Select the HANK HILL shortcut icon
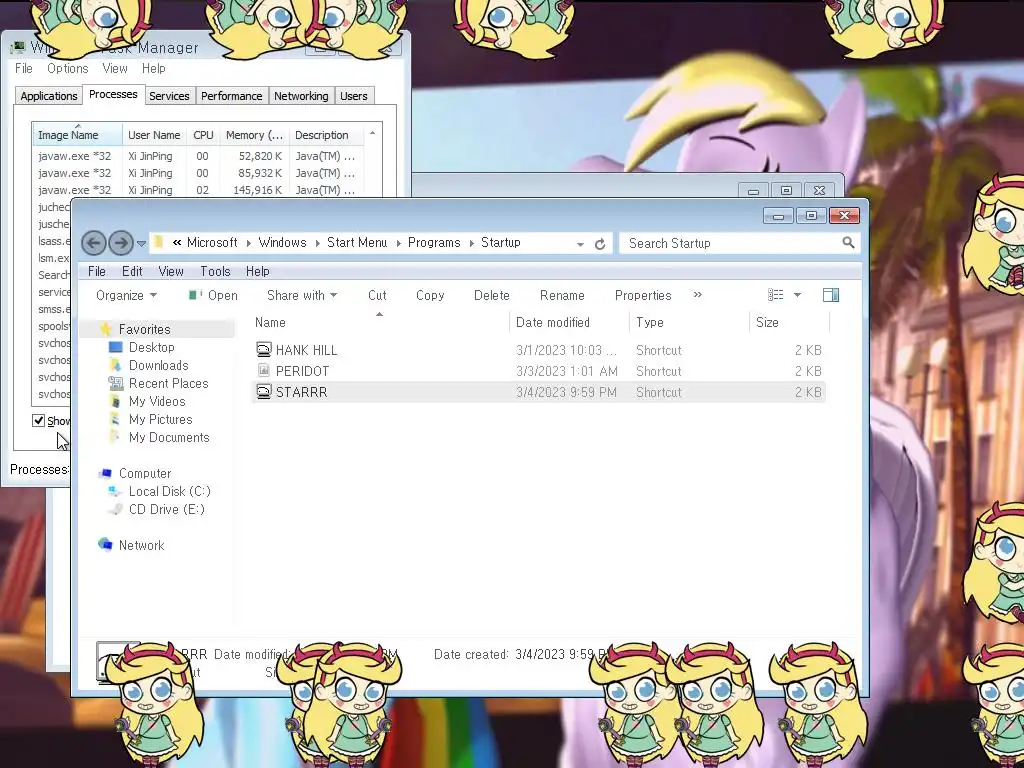Screen dimensions: 1024x768 263,349
